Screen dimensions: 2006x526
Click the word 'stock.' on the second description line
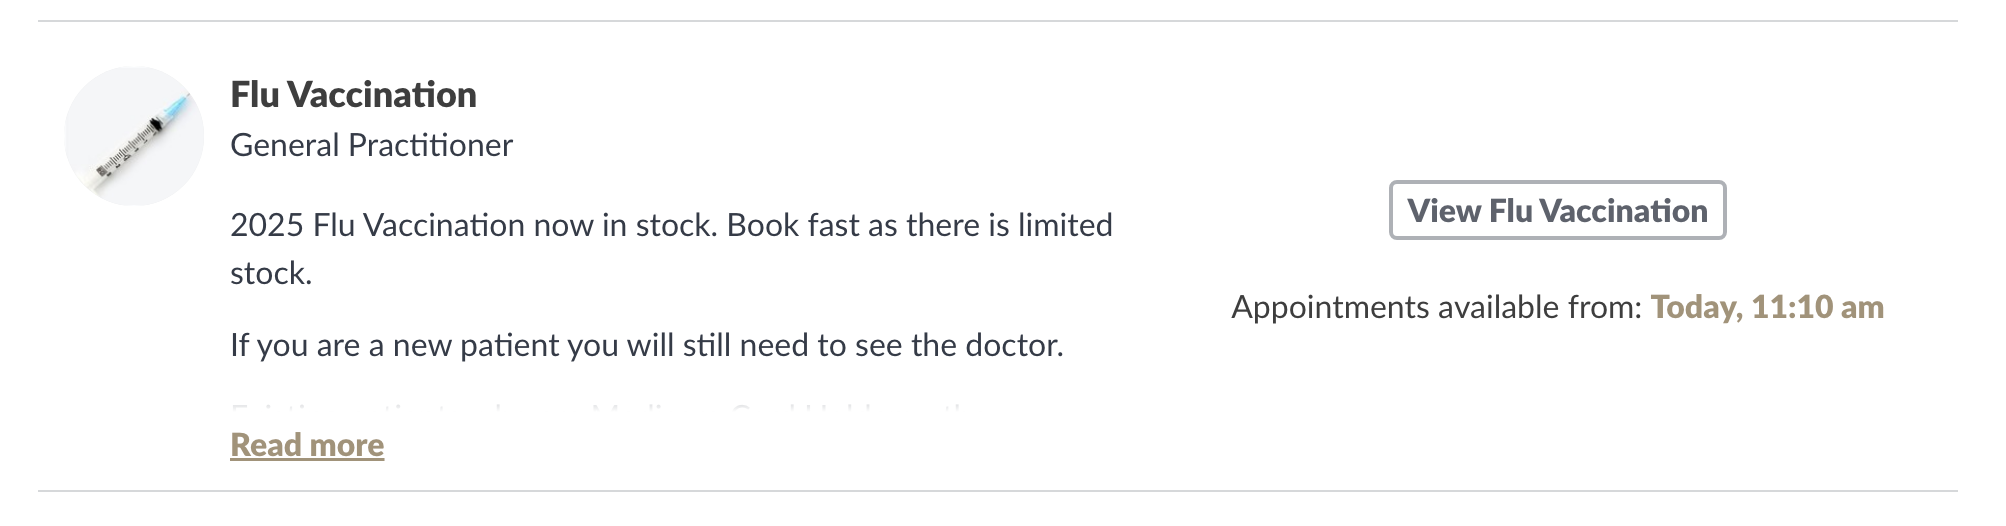tap(271, 273)
